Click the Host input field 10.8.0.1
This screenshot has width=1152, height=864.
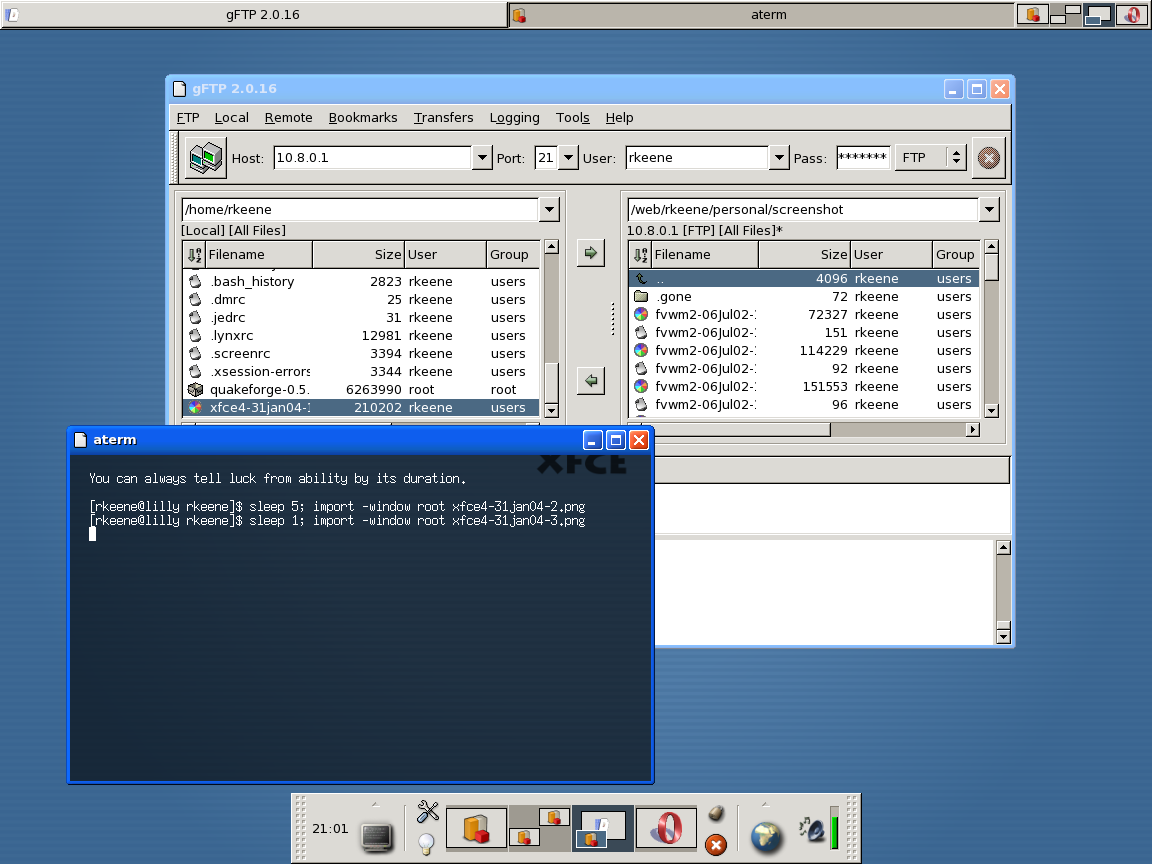point(372,157)
